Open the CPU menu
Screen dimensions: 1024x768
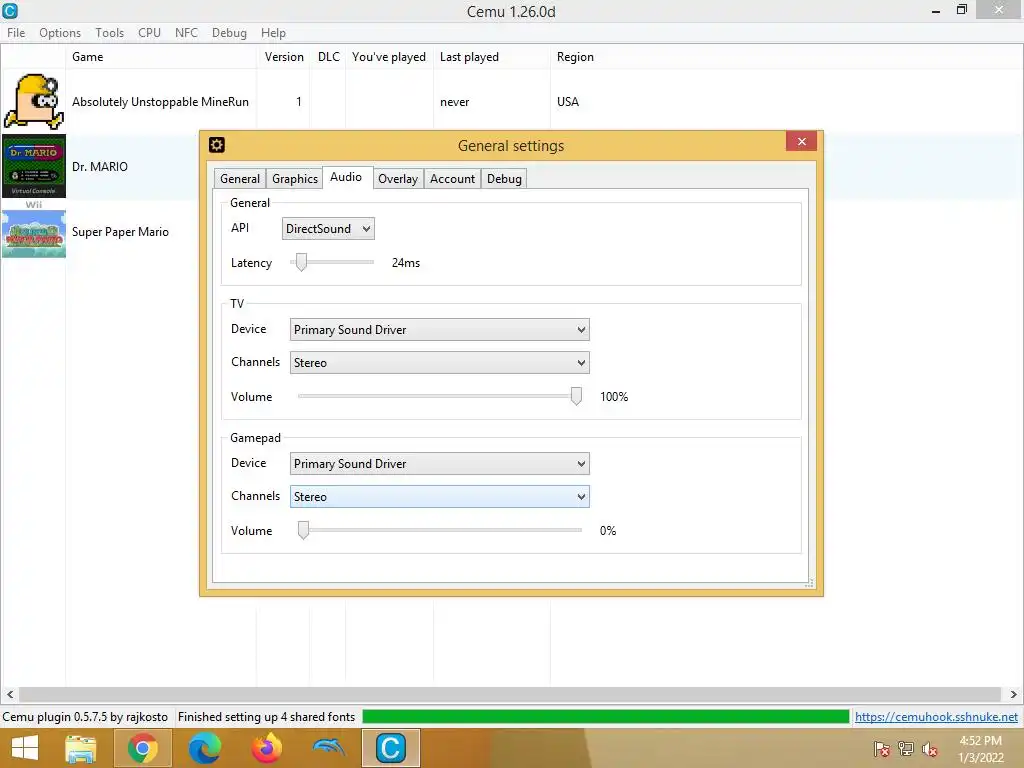point(149,33)
